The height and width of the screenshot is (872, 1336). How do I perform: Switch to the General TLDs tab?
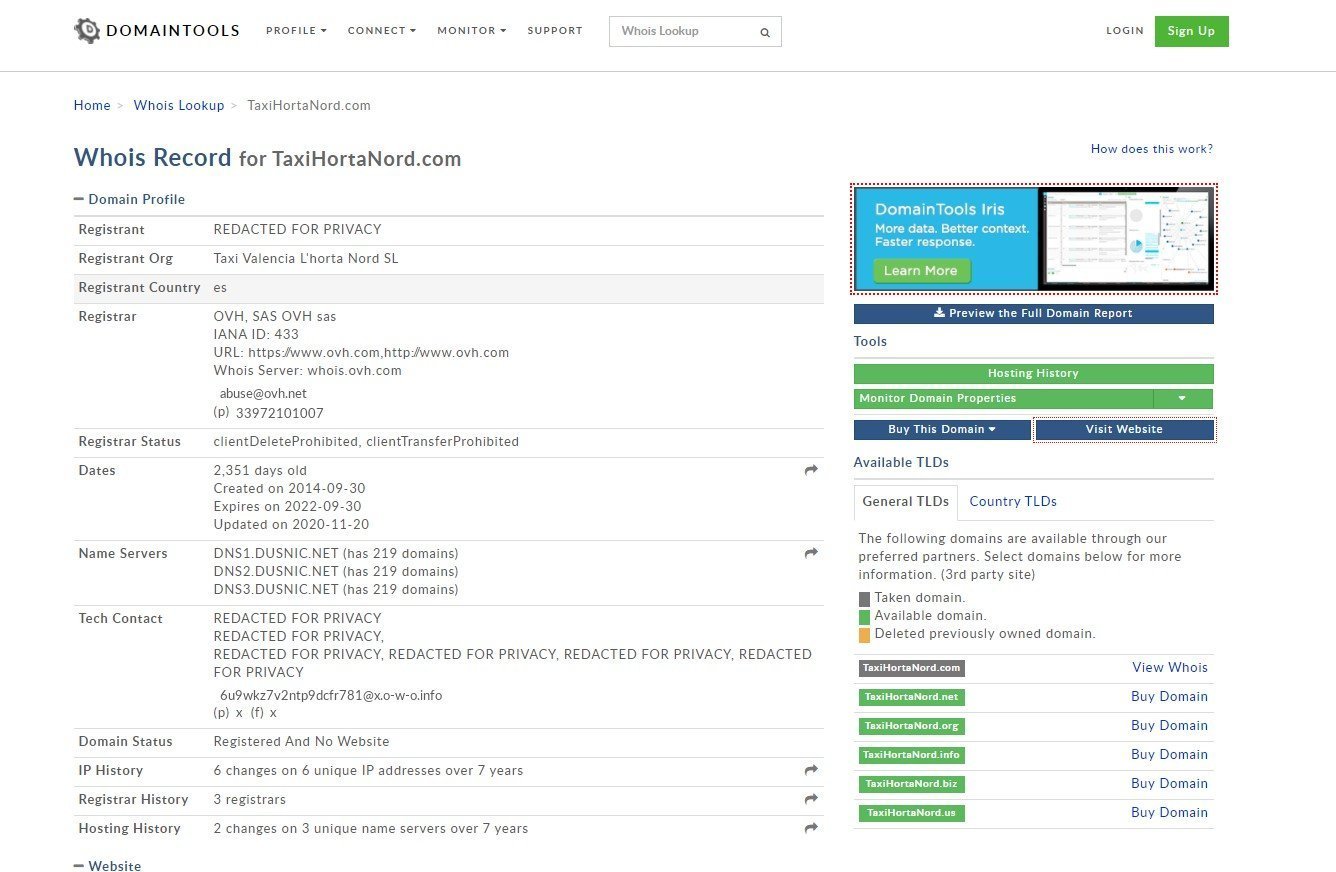click(906, 502)
